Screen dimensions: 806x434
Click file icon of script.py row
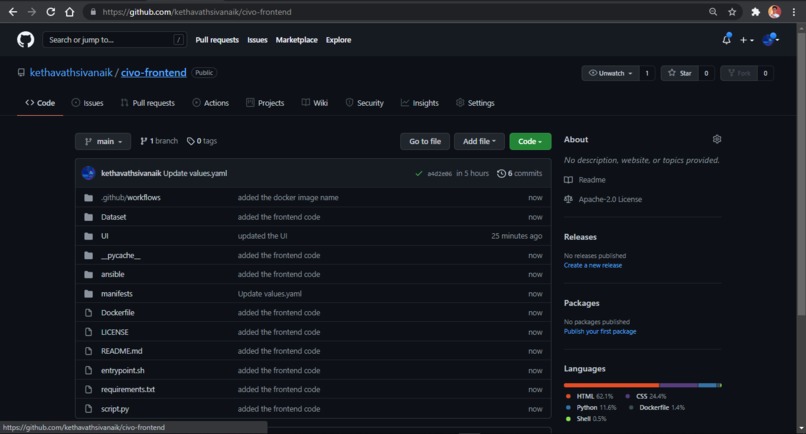(x=88, y=409)
